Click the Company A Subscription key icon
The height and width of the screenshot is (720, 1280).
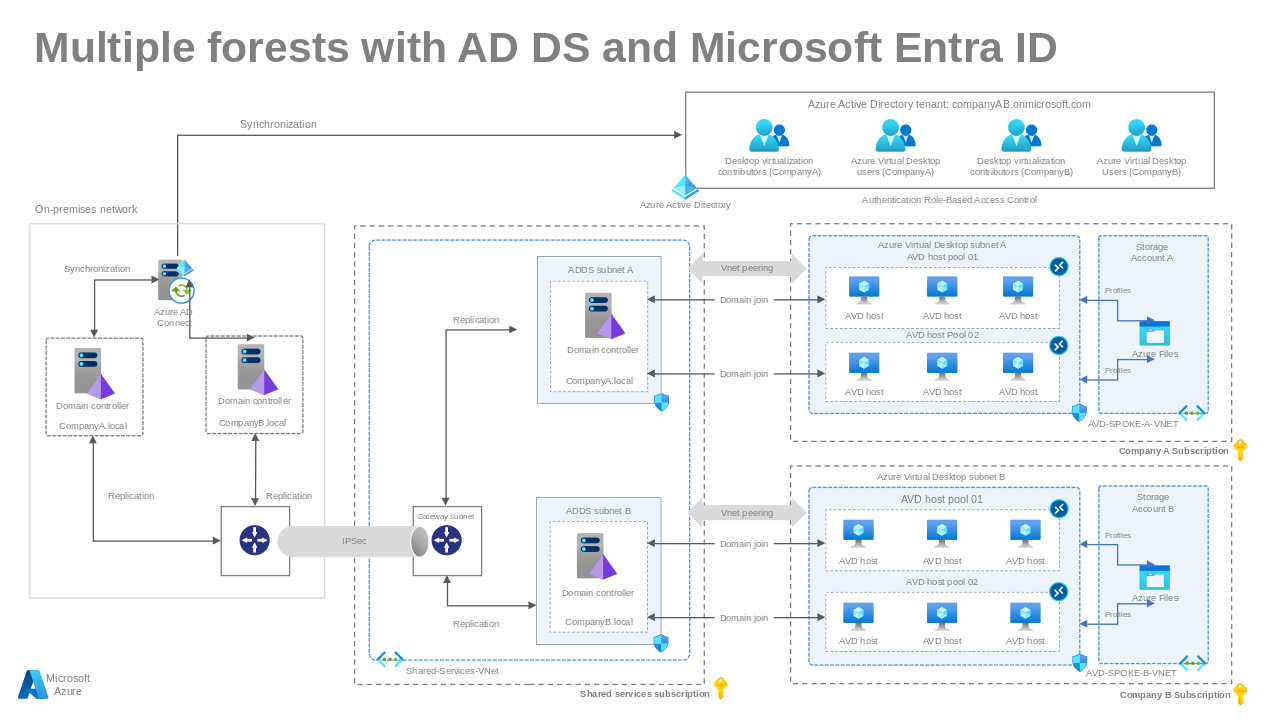[x=1240, y=450]
